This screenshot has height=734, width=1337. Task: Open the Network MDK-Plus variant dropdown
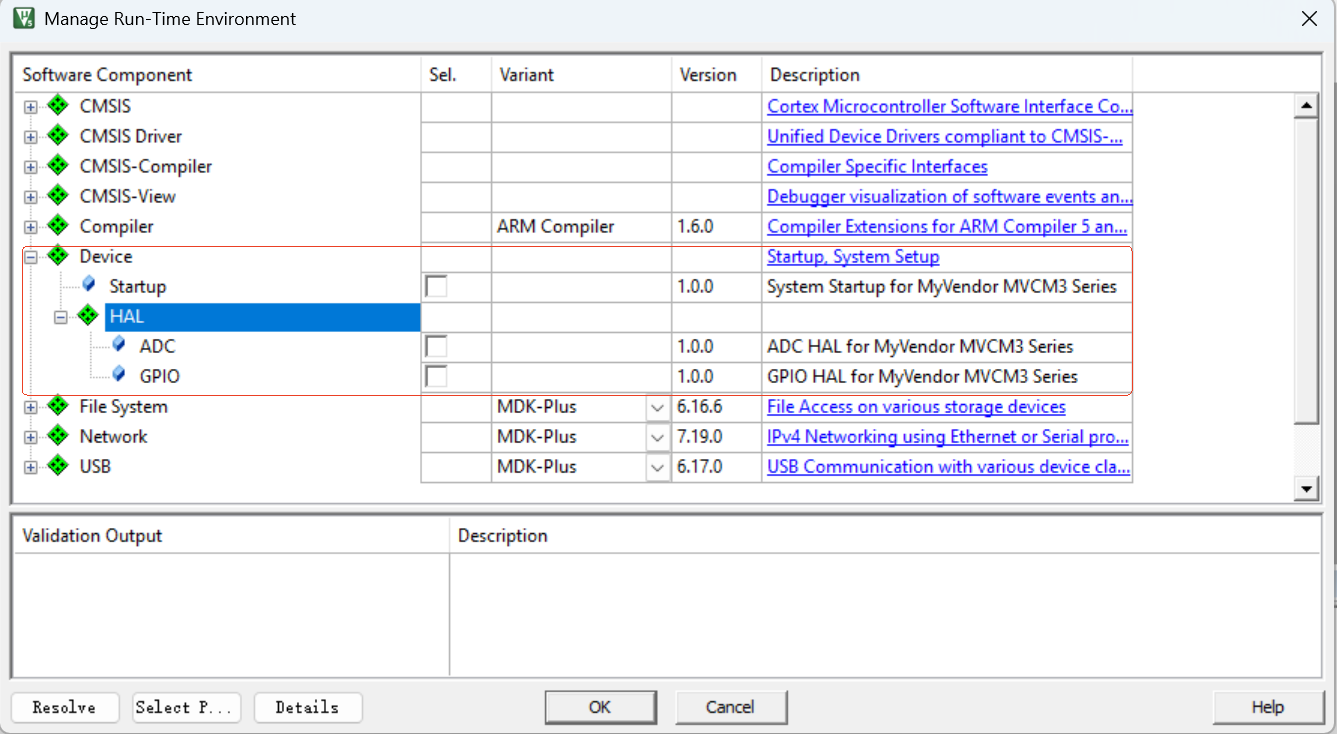pos(657,437)
